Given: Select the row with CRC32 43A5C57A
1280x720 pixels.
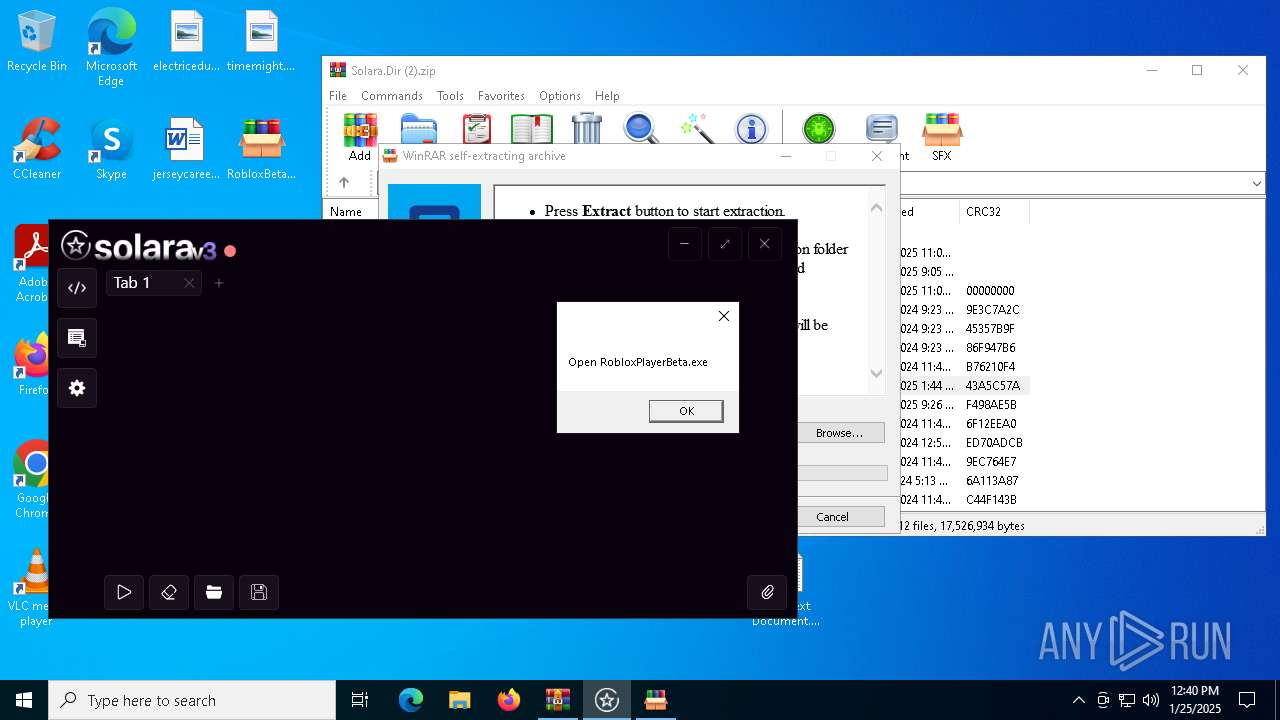Looking at the screenshot, I should pyautogui.click(x=965, y=386).
